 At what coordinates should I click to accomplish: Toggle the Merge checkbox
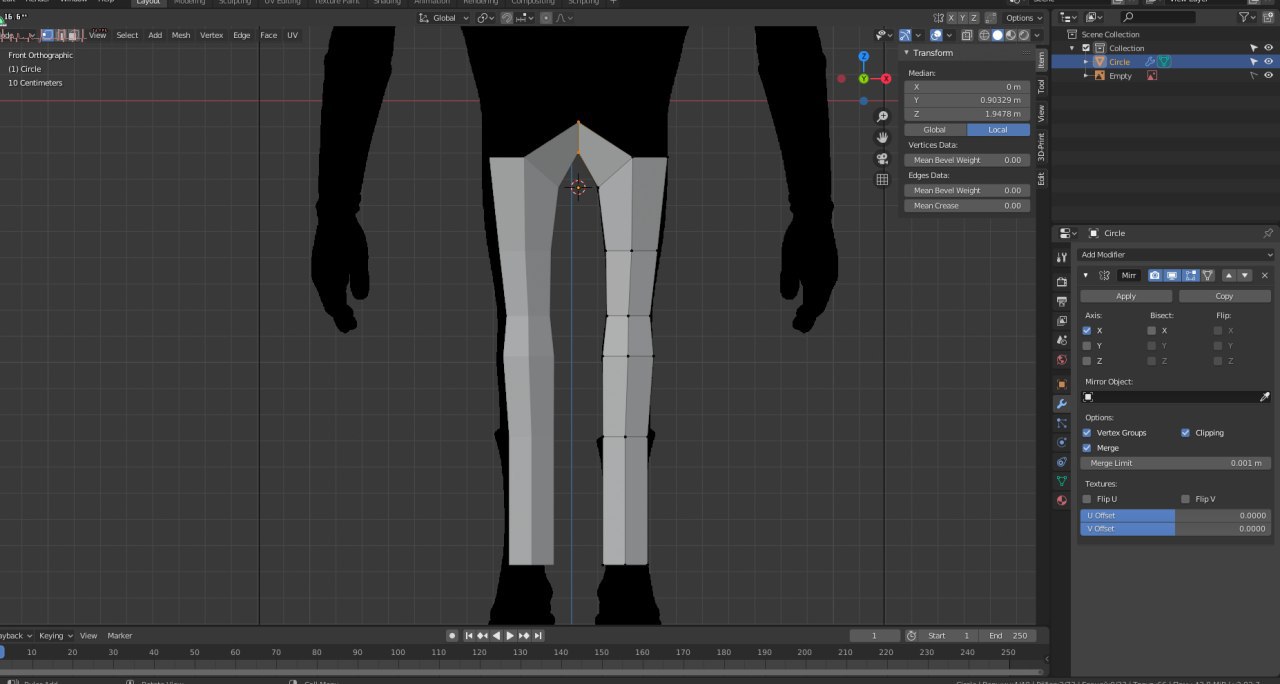(x=1087, y=448)
